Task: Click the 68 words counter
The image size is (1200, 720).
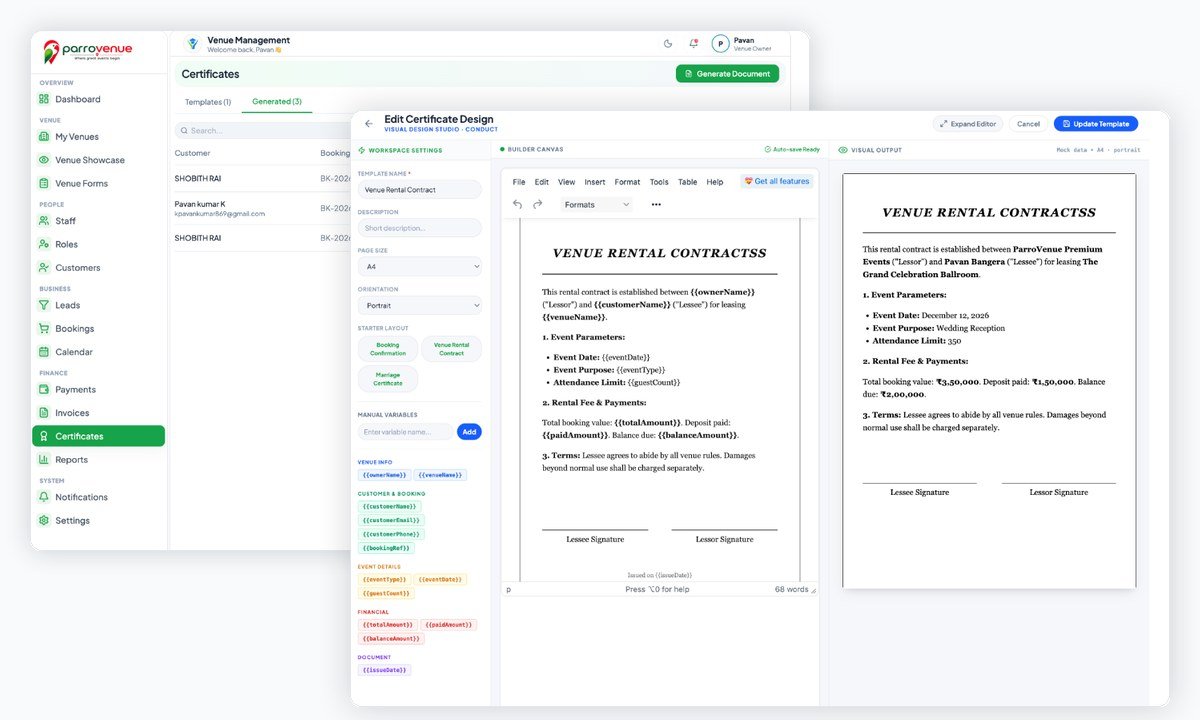Action: (x=792, y=590)
